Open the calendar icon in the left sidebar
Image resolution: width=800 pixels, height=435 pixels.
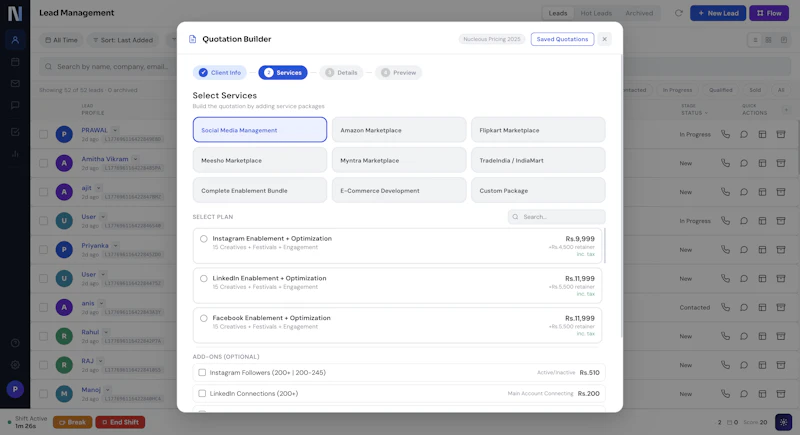tap(15, 62)
